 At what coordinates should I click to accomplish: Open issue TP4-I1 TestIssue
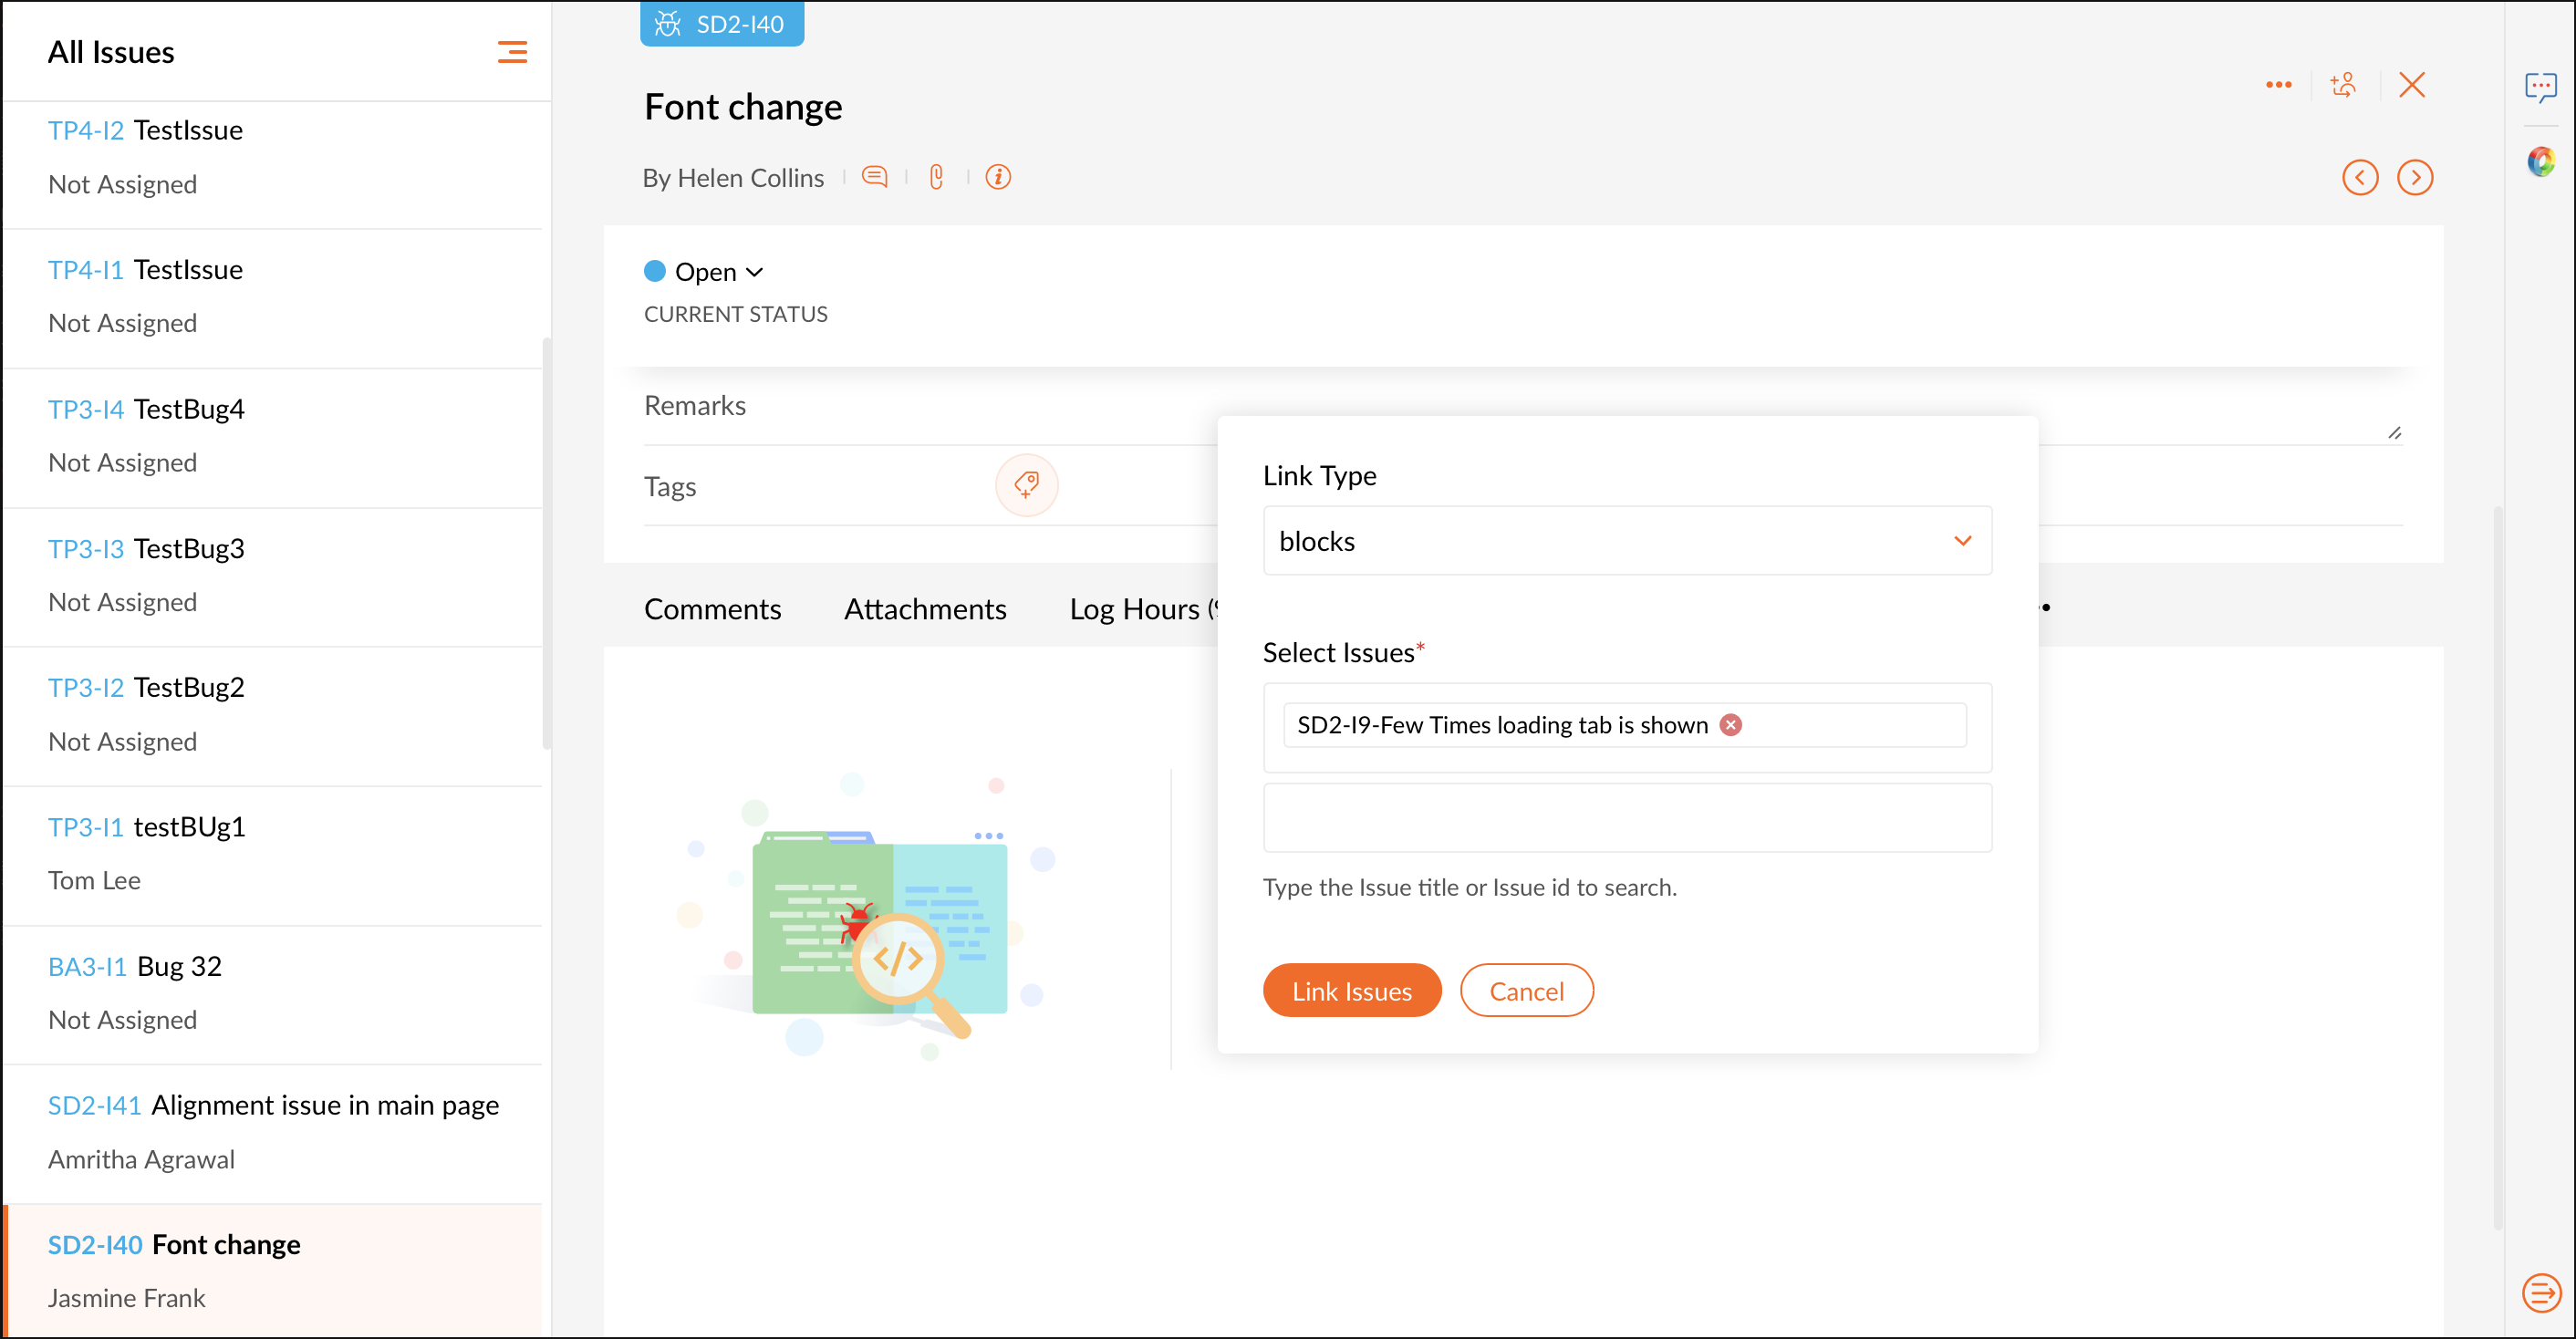click(272, 297)
